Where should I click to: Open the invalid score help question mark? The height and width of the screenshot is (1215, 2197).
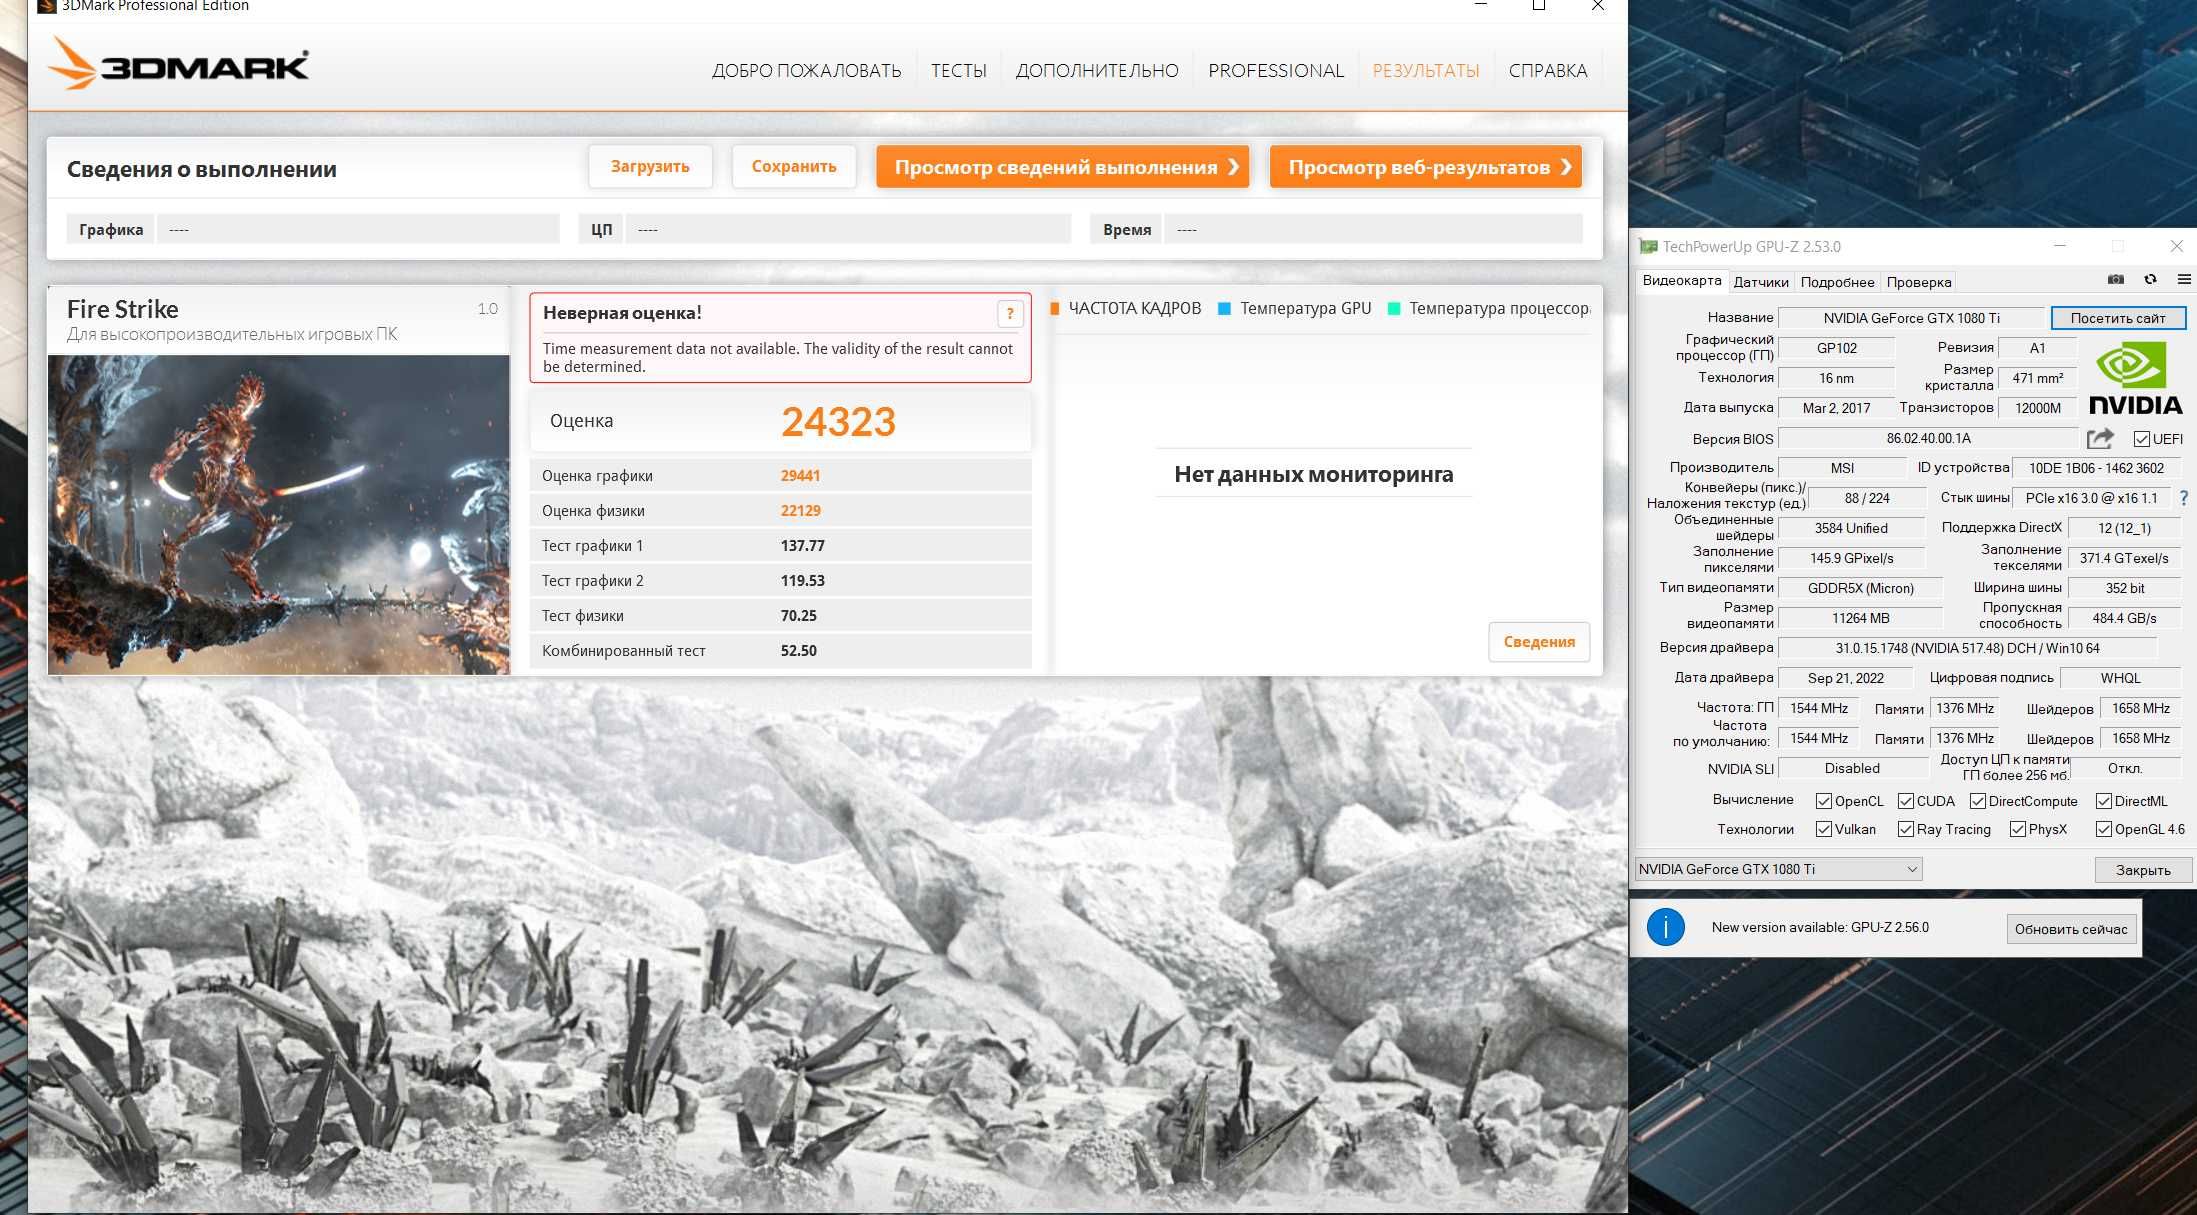(x=1010, y=314)
